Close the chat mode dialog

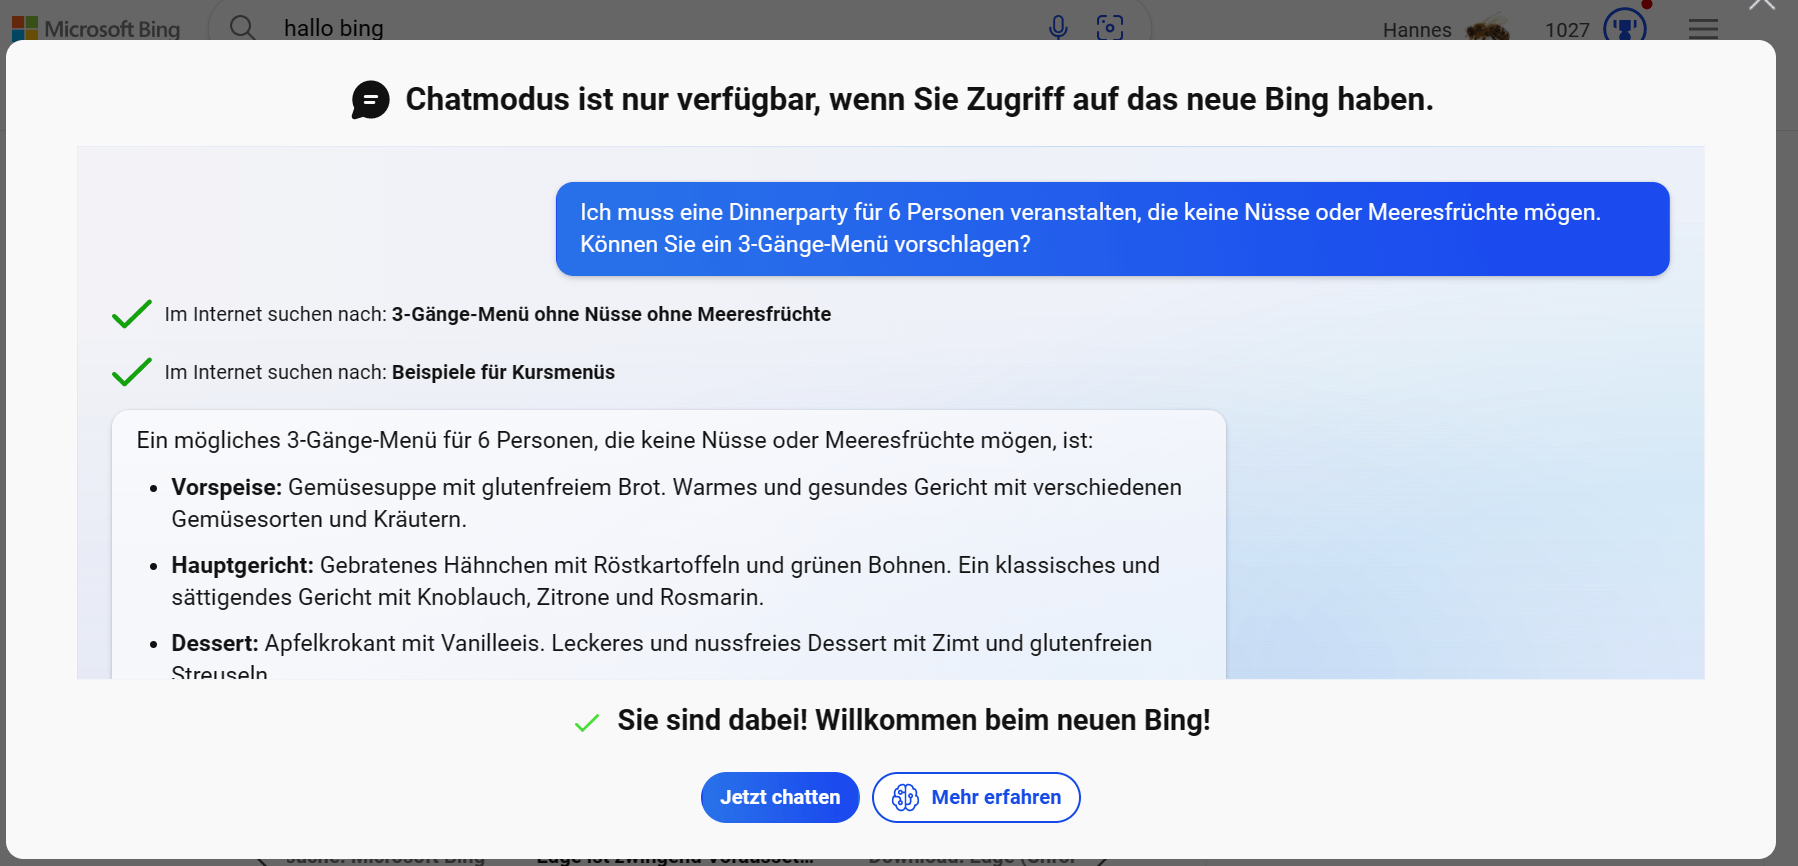(x=1762, y=5)
